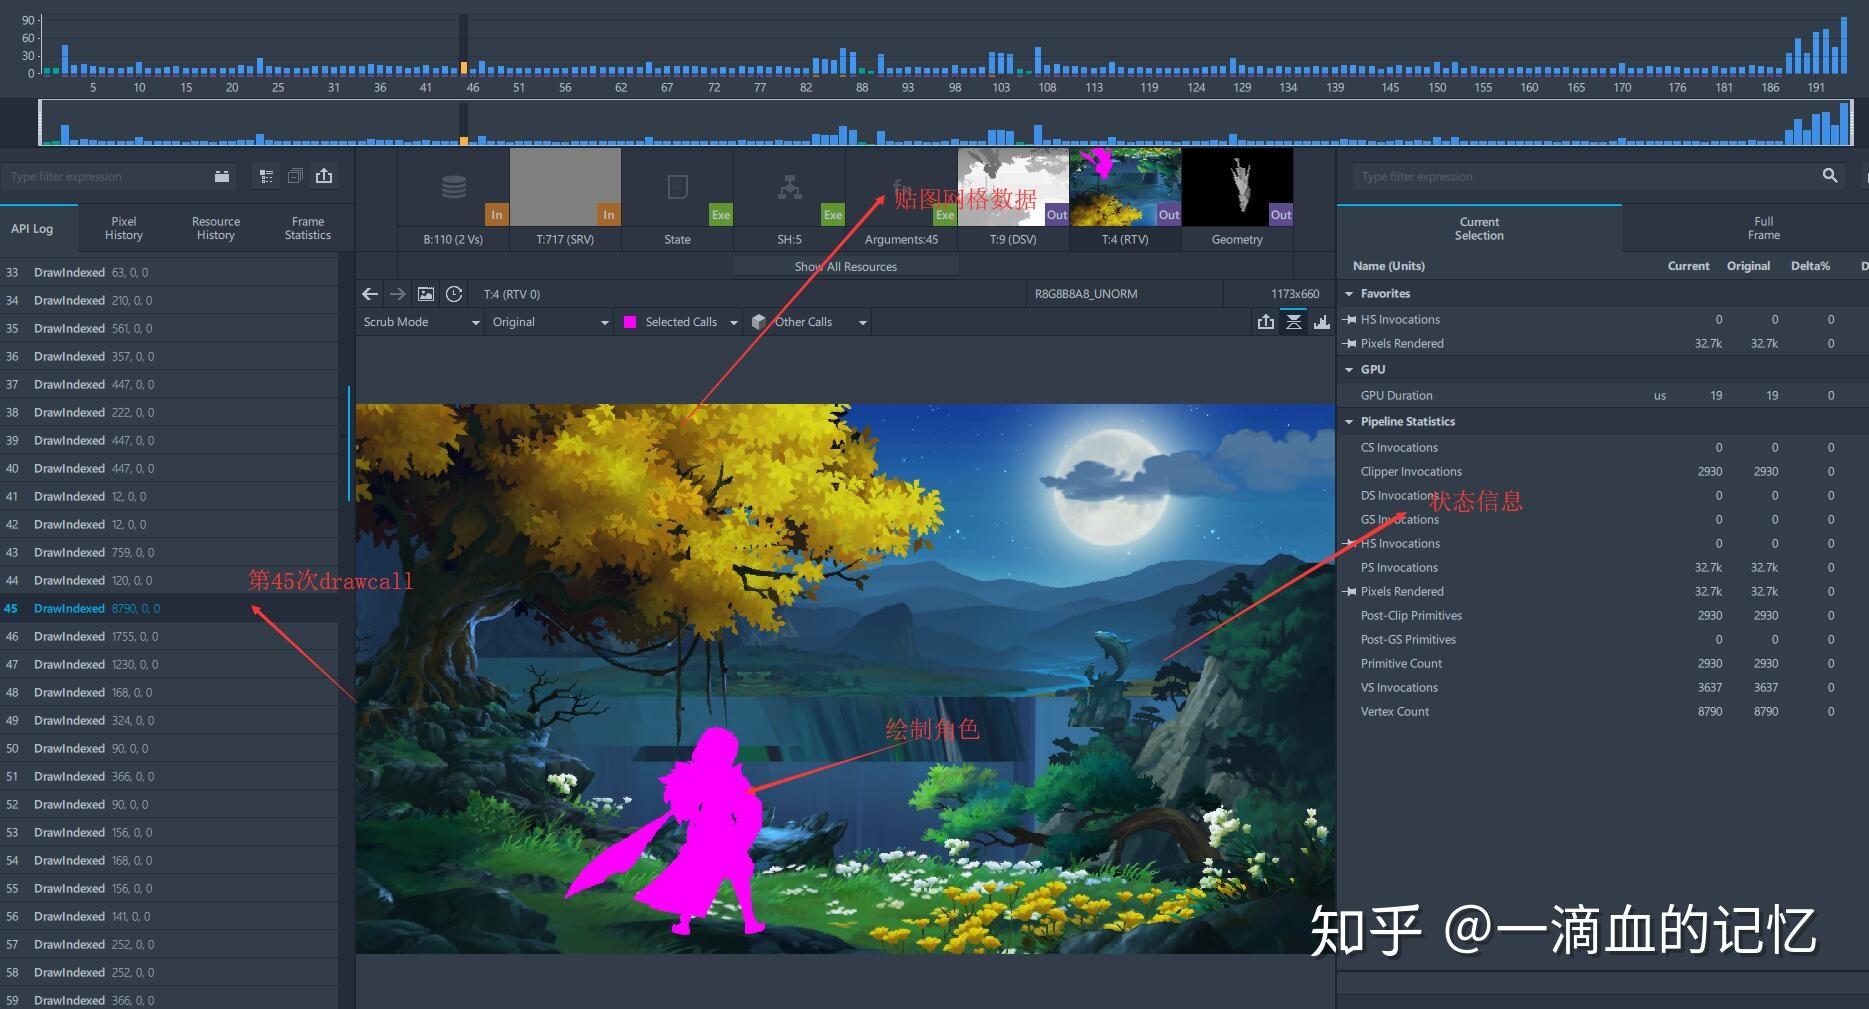Click the export icon above the API Log panel
Screen dimensions: 1869x1009
[x=324, y=175]
